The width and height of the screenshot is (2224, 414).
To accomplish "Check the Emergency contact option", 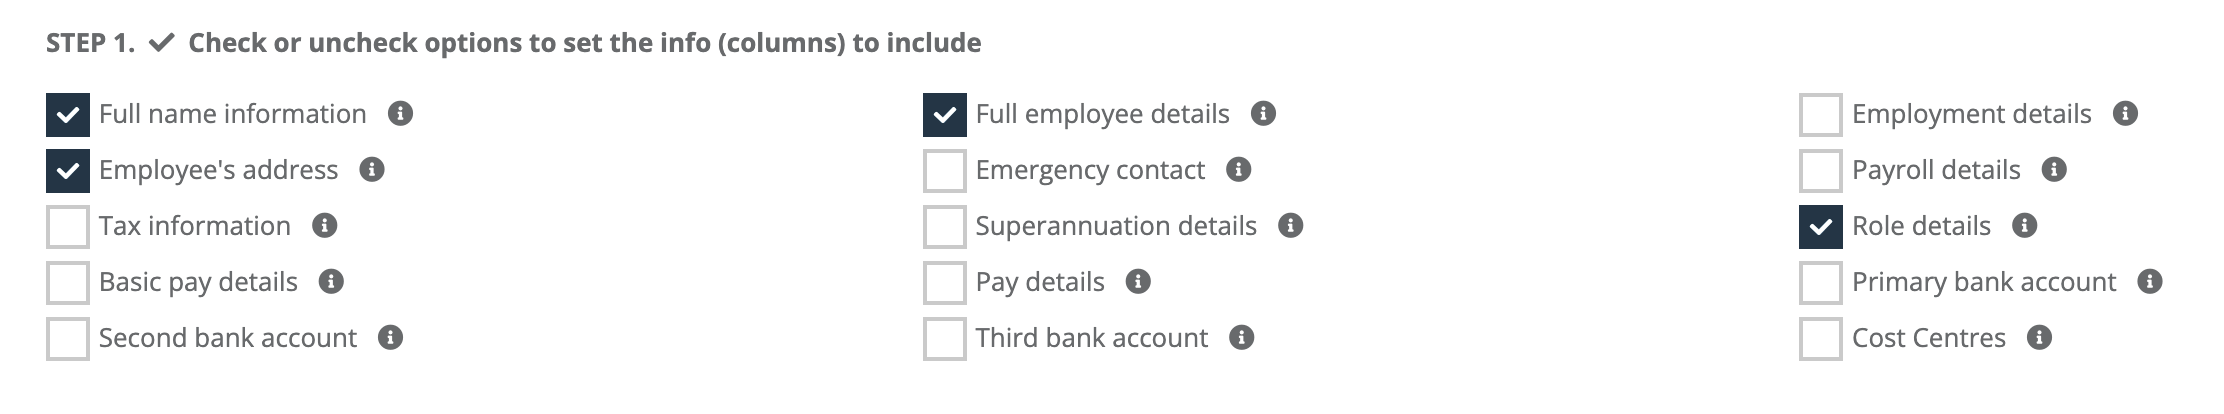I will [945, 171].
